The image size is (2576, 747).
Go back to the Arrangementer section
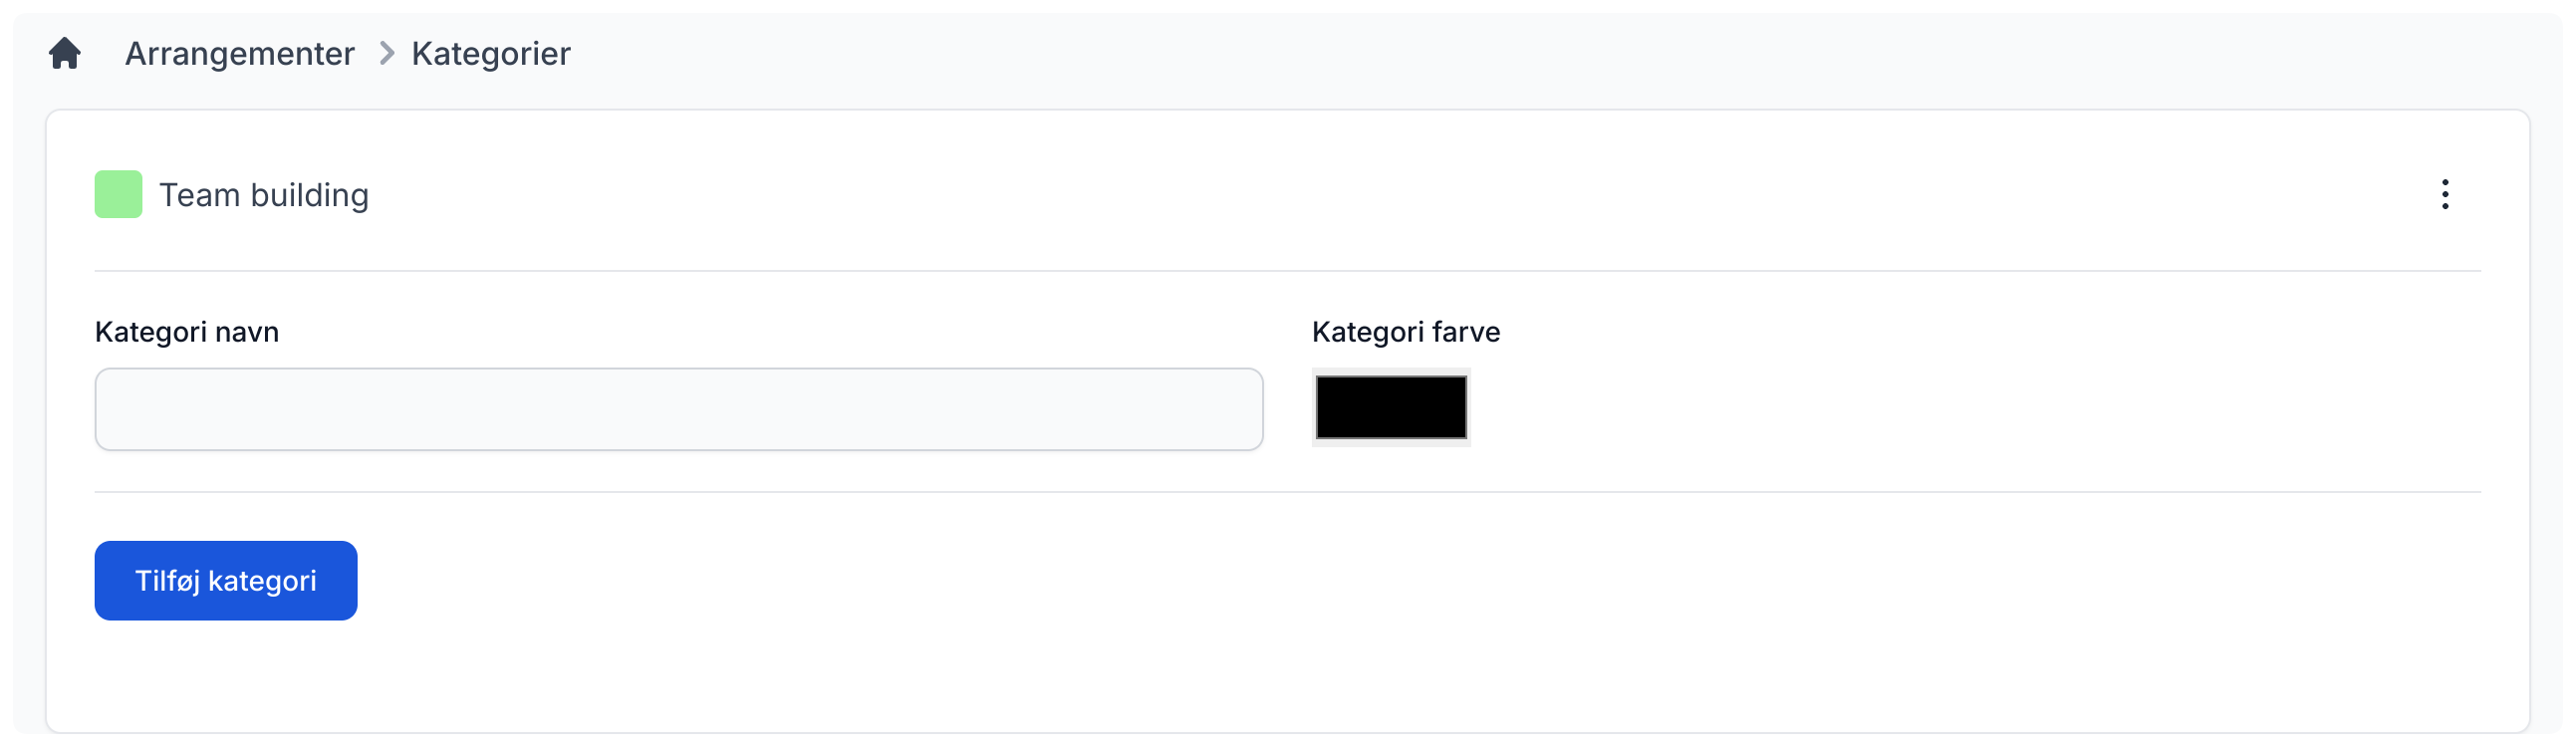239,53
